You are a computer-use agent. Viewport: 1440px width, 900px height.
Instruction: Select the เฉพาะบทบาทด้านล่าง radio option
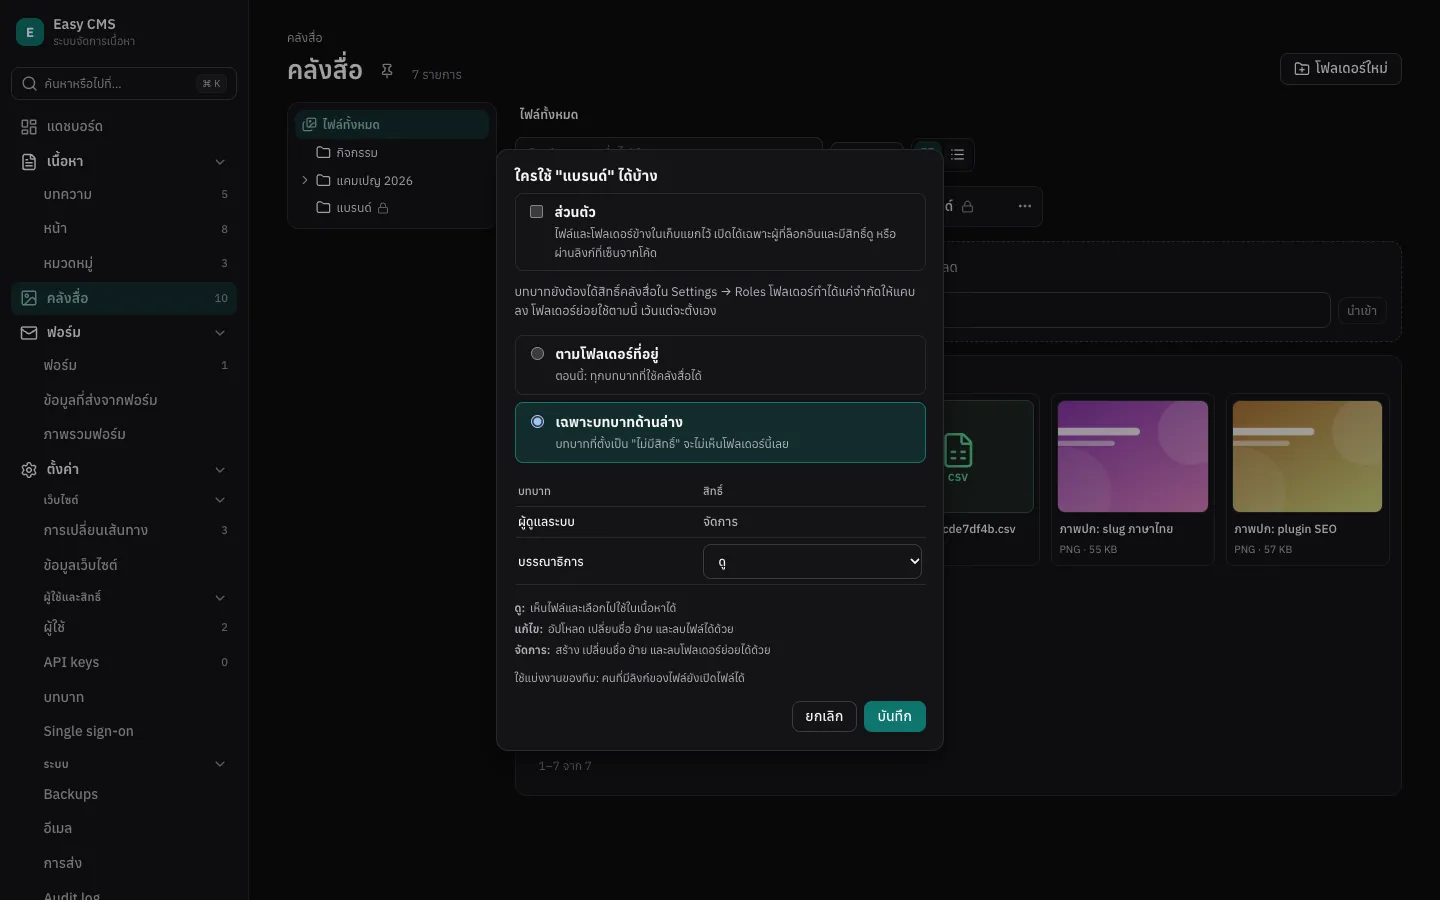tap(537, 422)
